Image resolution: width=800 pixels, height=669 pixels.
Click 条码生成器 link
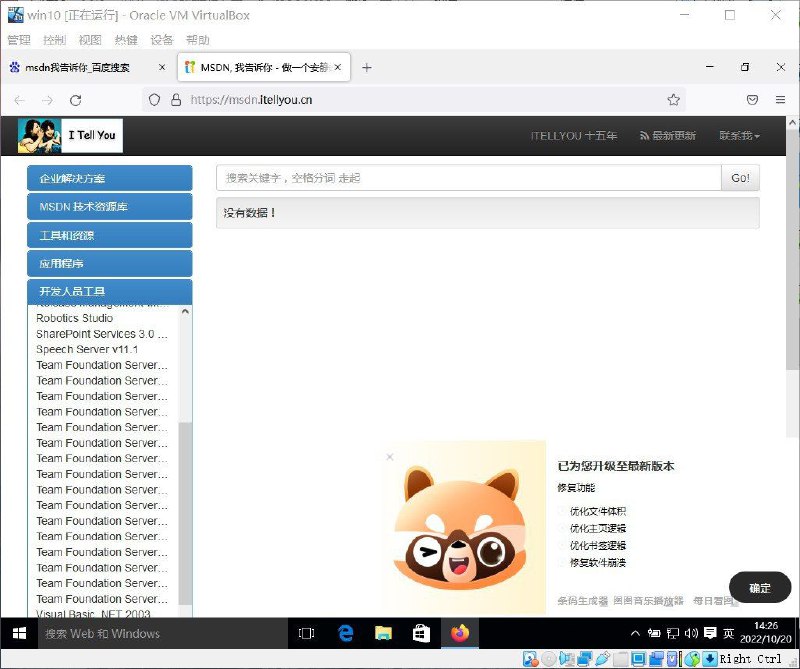click(582, 601)
